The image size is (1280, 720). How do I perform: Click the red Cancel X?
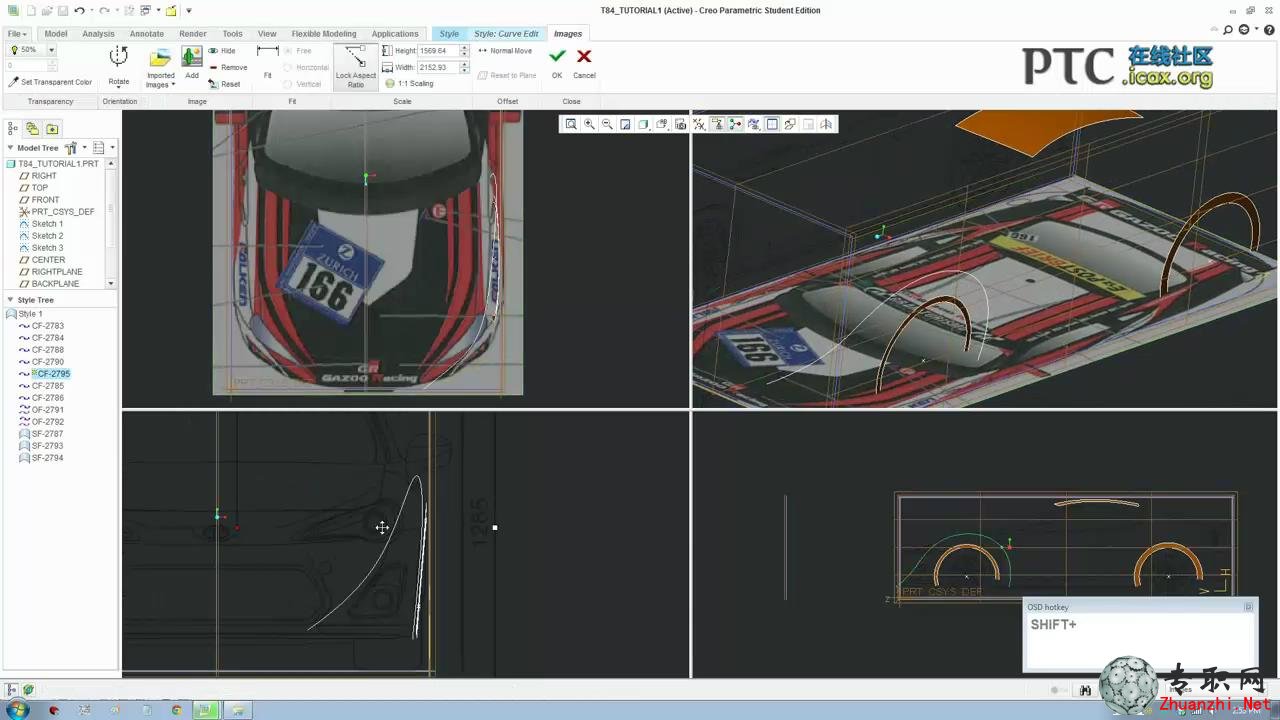[x=584, y=57]
